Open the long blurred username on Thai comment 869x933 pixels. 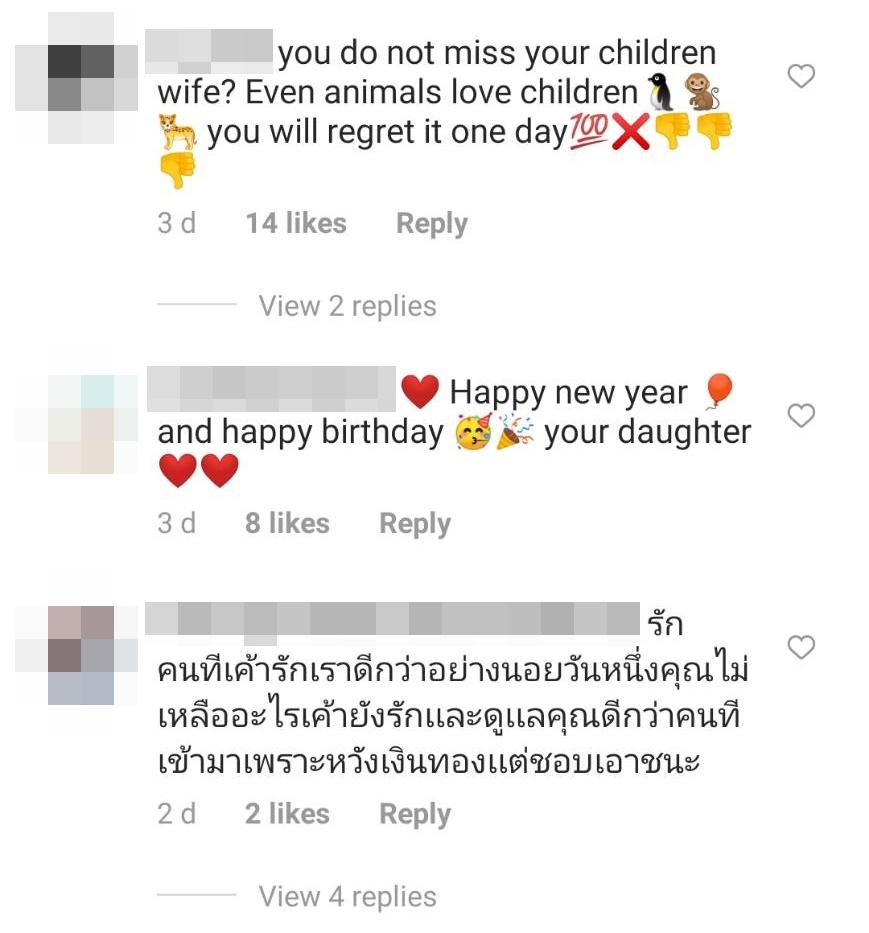point(392,619)
